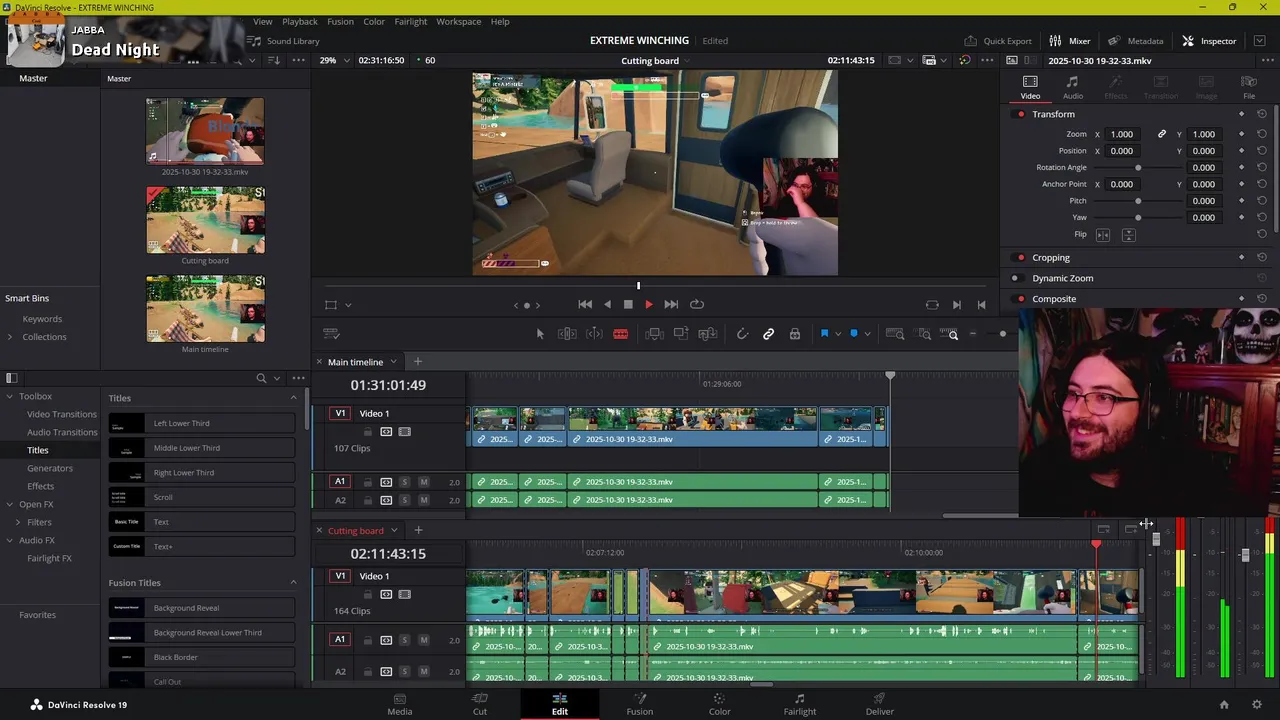Image resolution: width=1280 pixels, height=720 pixels.
Task: Open the Metadata panel button
Action: [x=1137, y=41]
